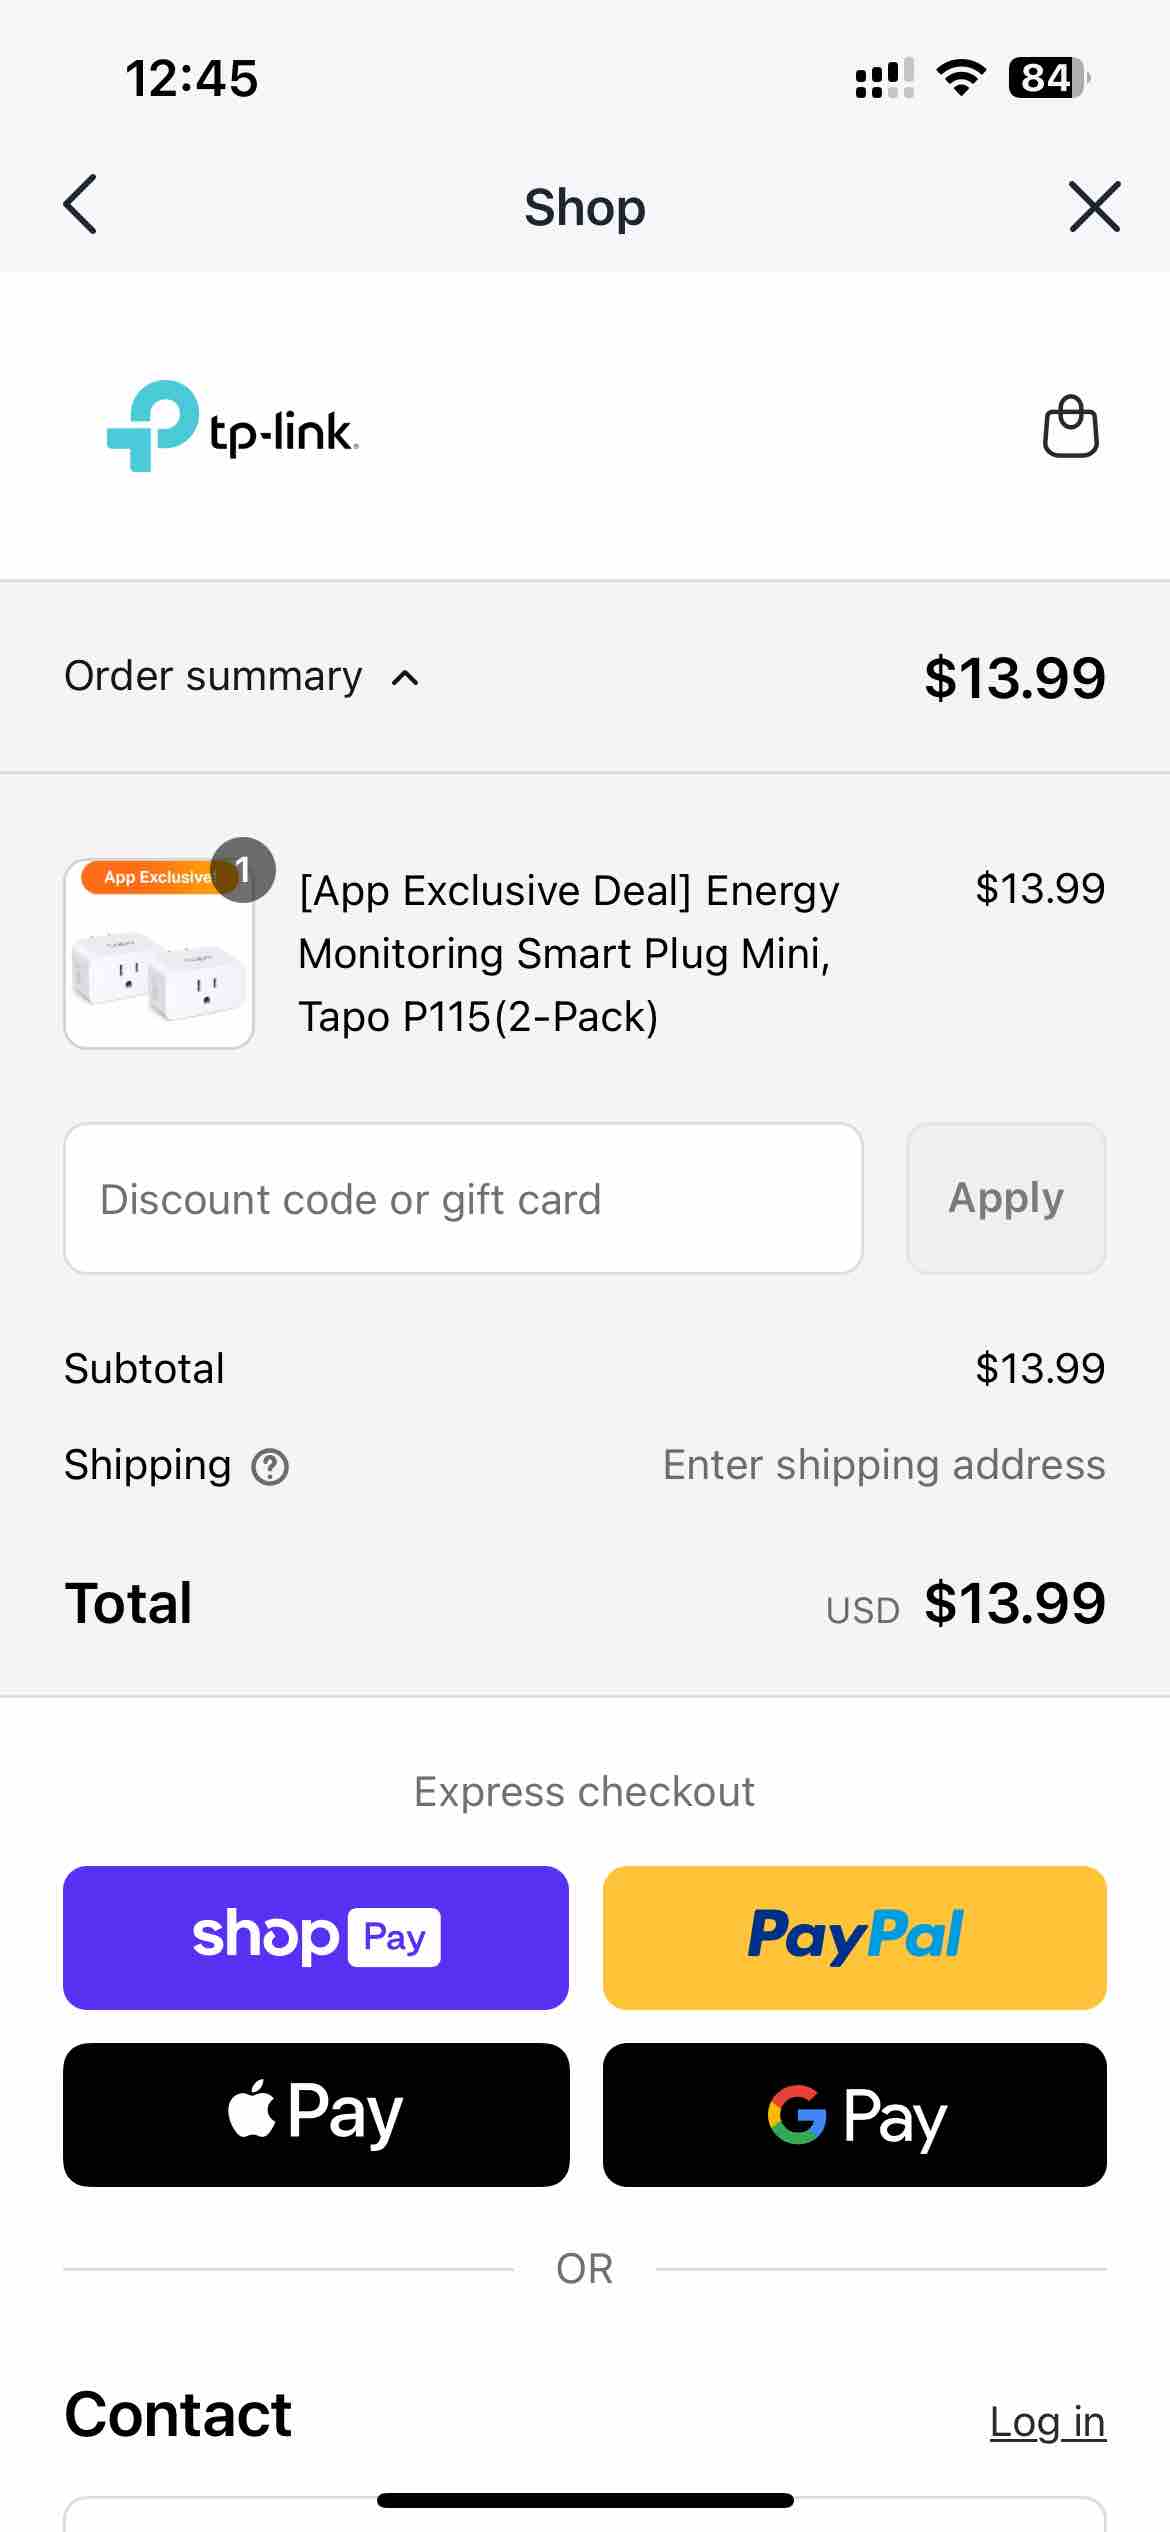Viewport: 1170px width, 2532px height.
Task: Open the Shipping help question-mark icon
Action: pyautogui.click(x=270, y=1467)
